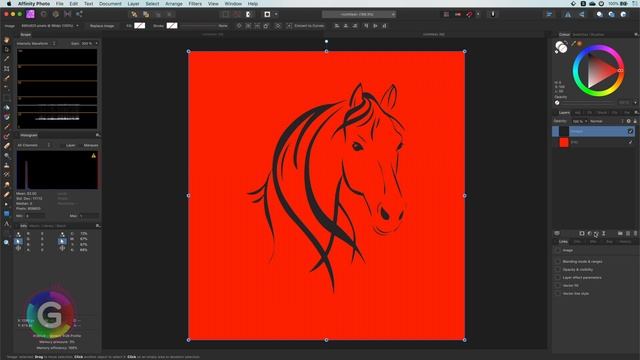Open the Apple menu
This screenshot has height=360, width=640.
pyautogui.click(x=9, y=4)
